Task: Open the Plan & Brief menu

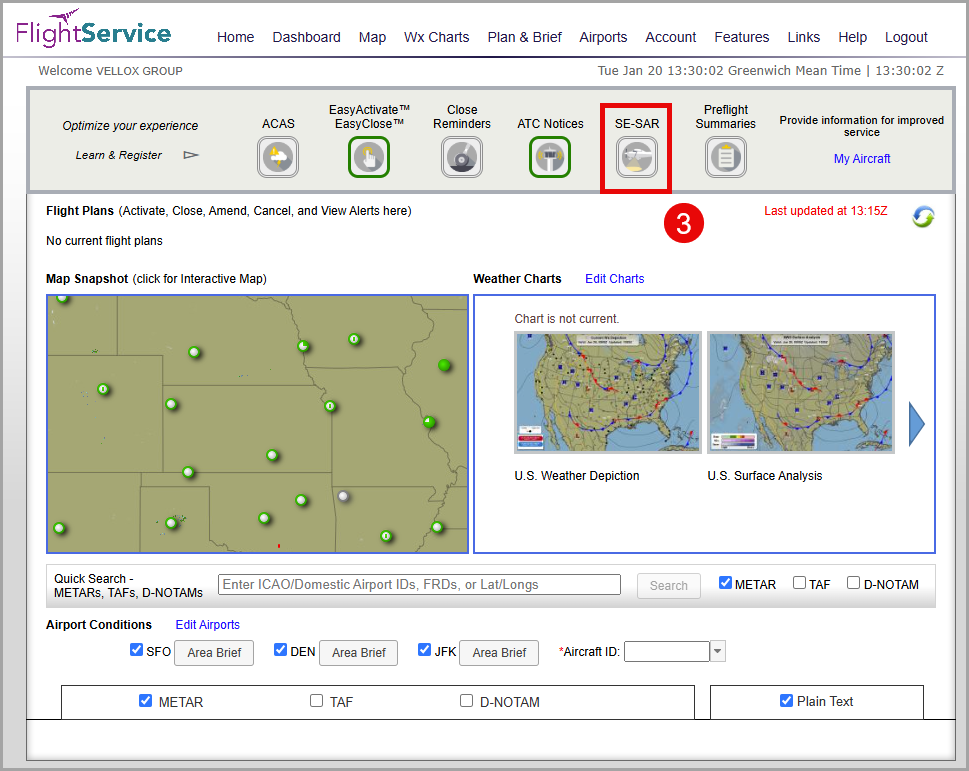Action: tap(524, 37)
